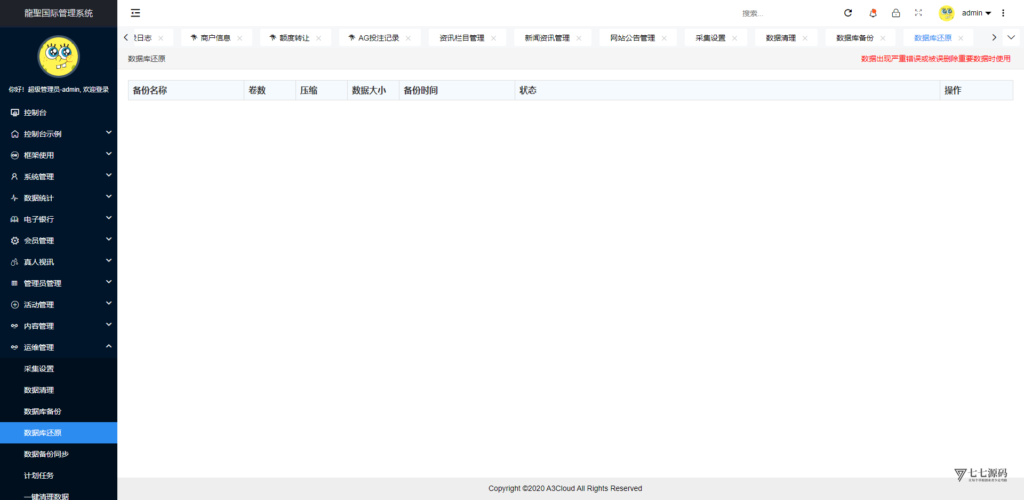Click the Copyright A3Cloud footer text
This screenshot has width=1024, height=500.
565,488
